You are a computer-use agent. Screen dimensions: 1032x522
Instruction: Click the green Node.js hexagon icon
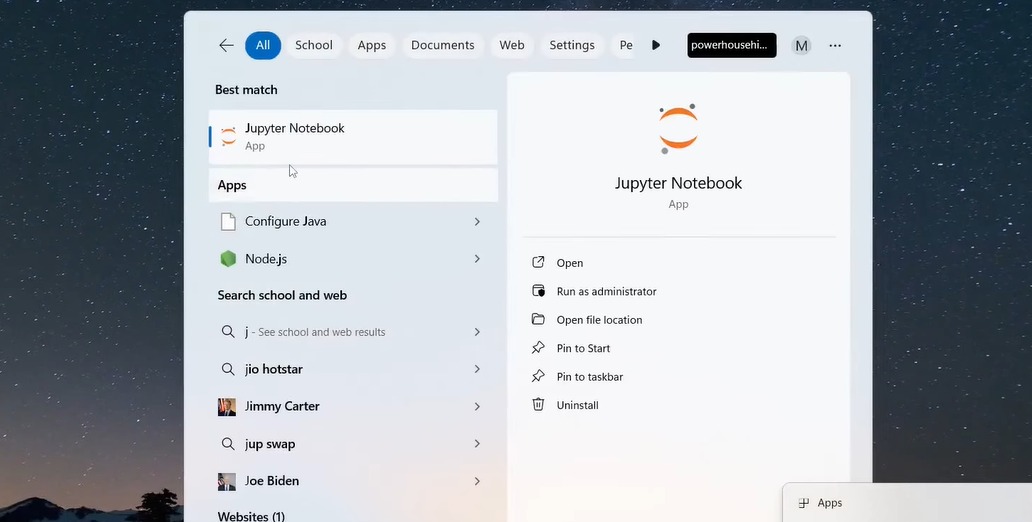tap(228, 259)
